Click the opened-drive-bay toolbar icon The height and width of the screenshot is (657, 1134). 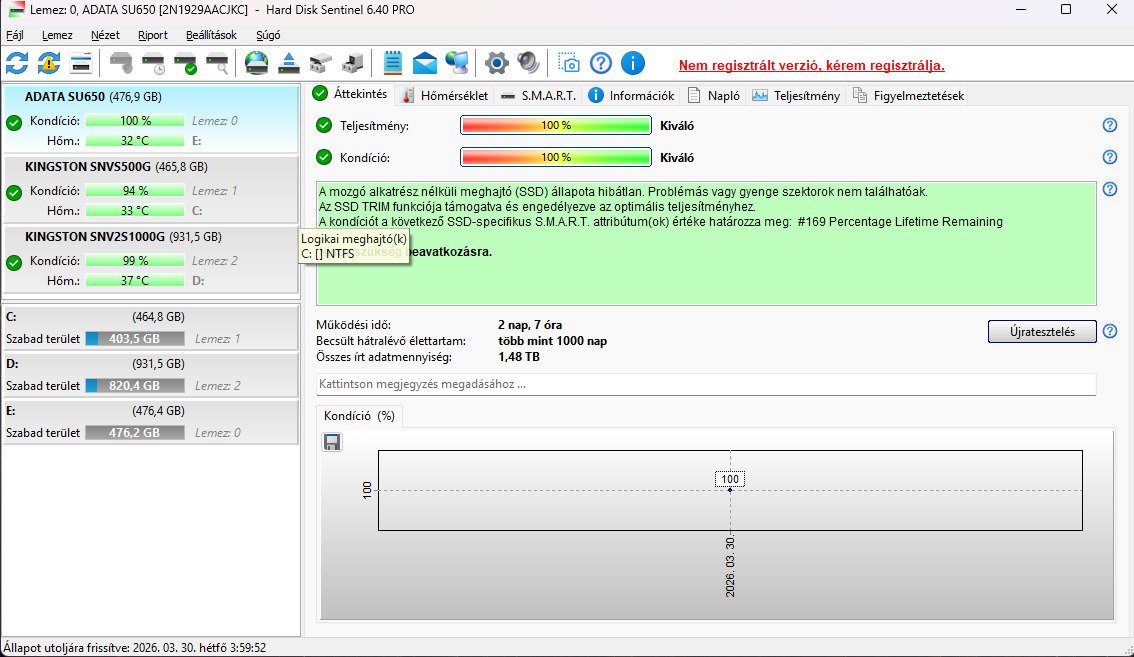pyautogui.click(x=320, y=64)
